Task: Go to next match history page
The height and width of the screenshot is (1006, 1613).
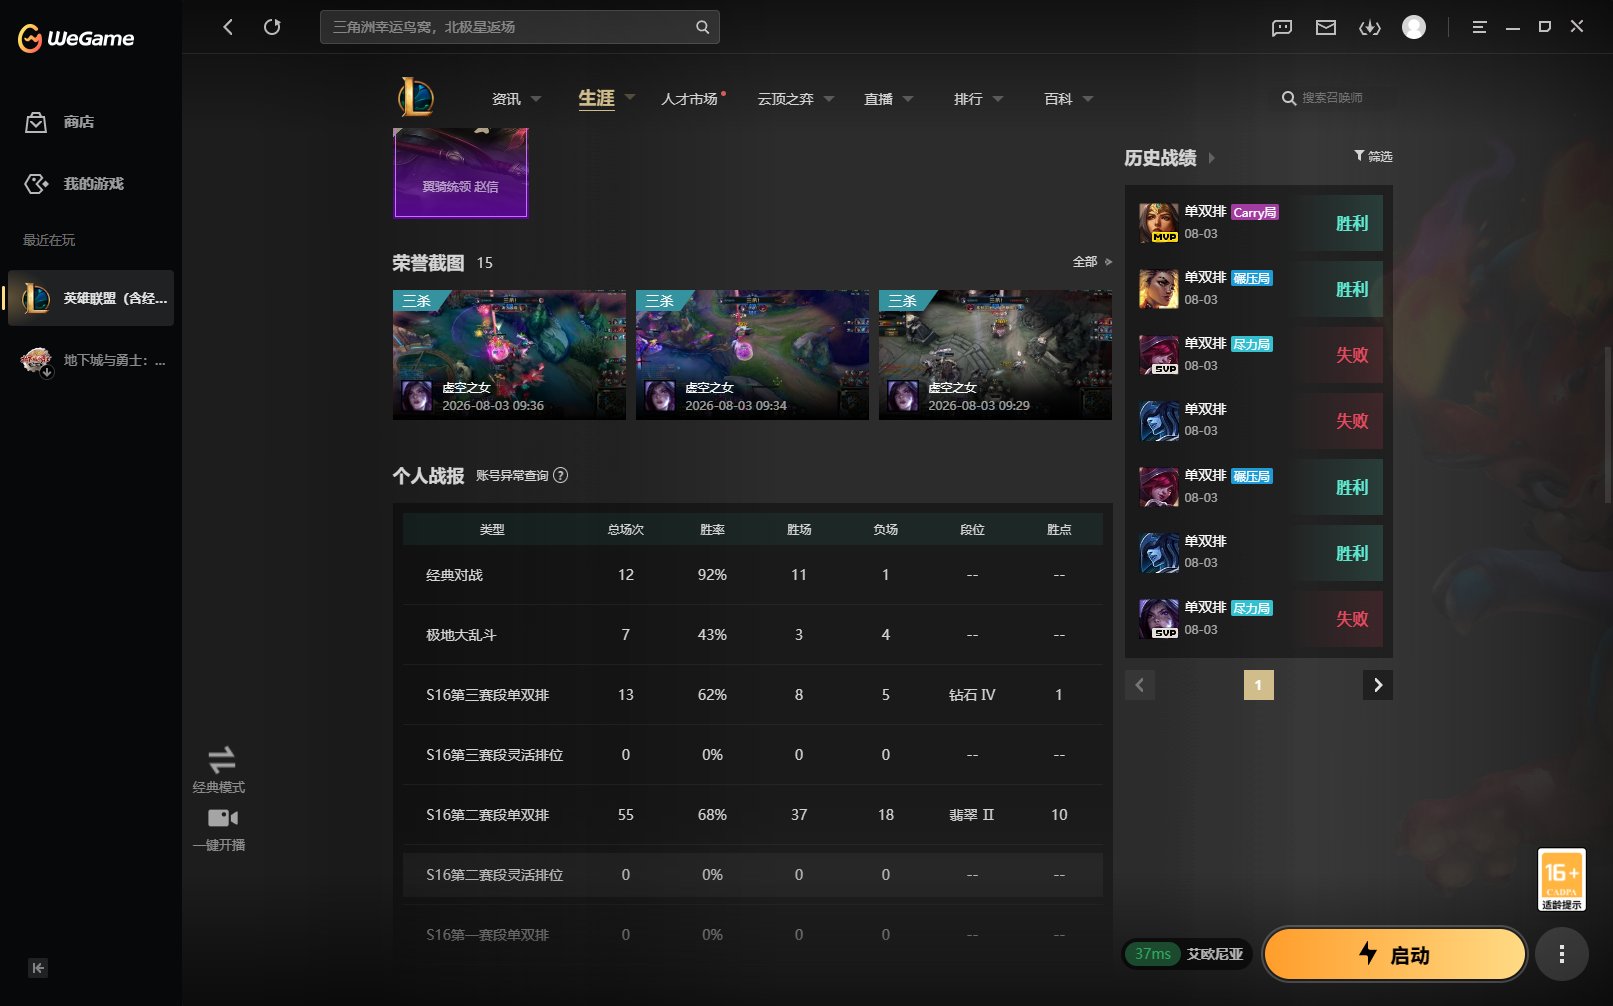Action: (1378, 685)
